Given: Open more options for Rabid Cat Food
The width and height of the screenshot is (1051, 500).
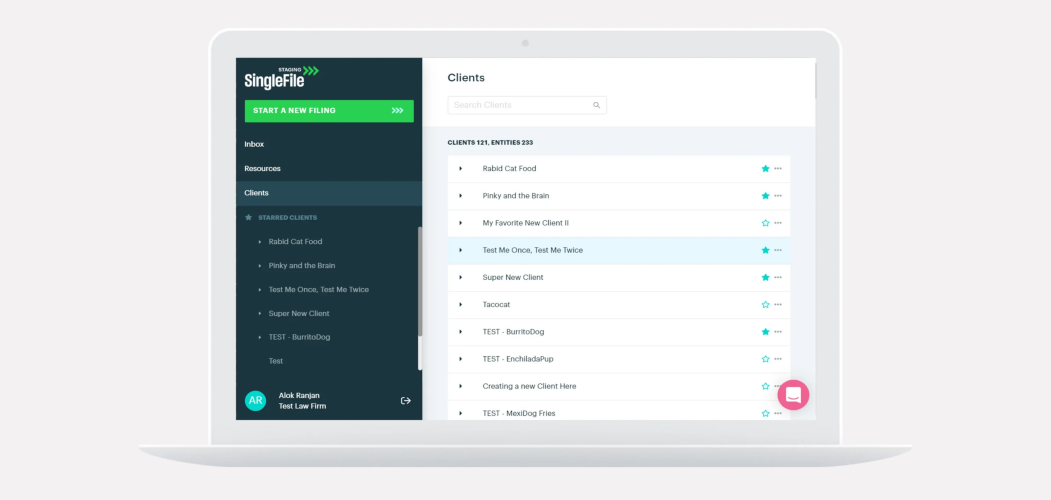Looking at the screenshot, I should point(778,169).
